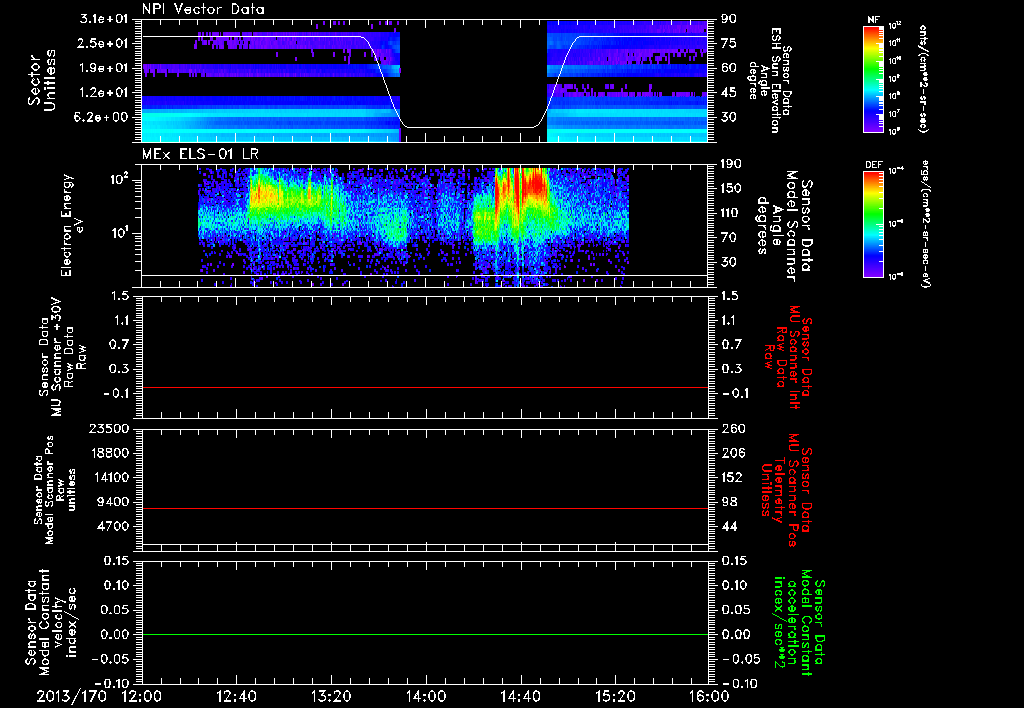Click the "110" scanner angle tick
This screenshot has height=708, width=1024.
(731, 213)
